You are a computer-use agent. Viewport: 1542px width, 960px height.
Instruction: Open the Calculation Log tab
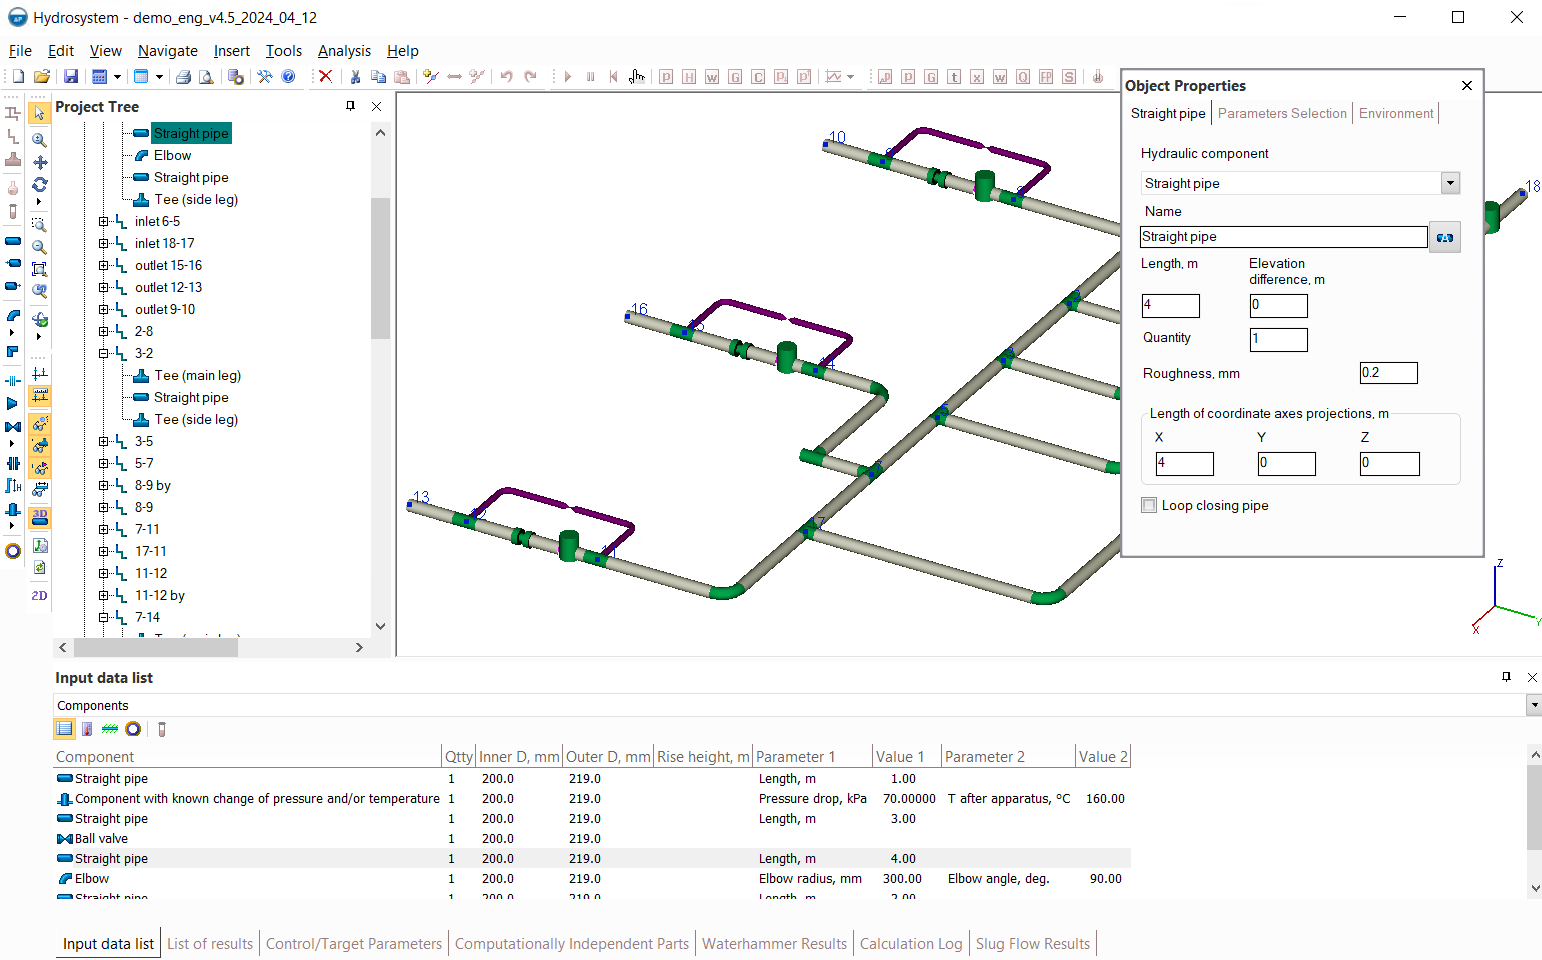(910, 944)
